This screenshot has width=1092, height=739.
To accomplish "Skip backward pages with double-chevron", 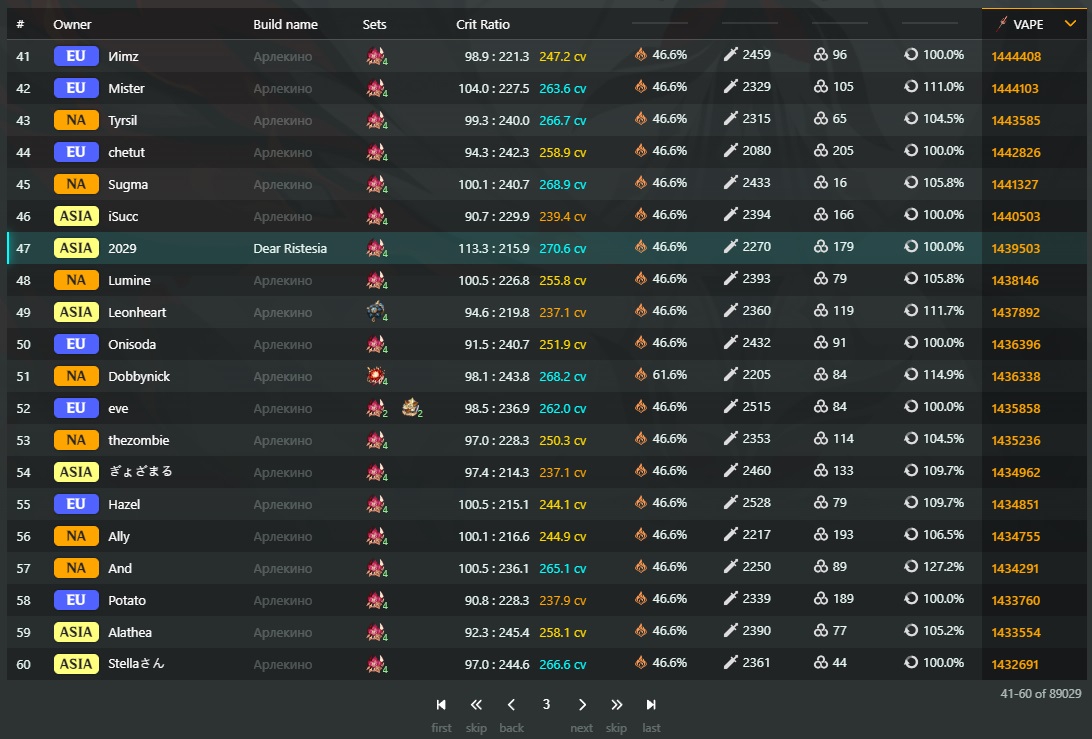I will (x=476, y=705).
